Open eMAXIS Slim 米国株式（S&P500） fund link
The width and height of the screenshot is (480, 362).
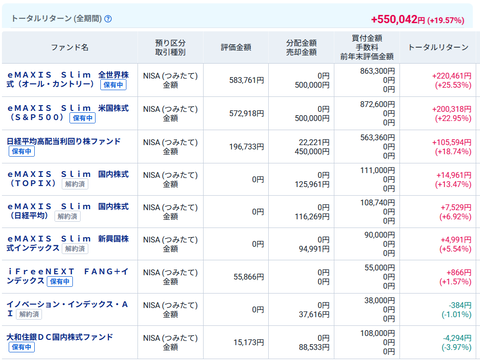[x=68, y=113]
